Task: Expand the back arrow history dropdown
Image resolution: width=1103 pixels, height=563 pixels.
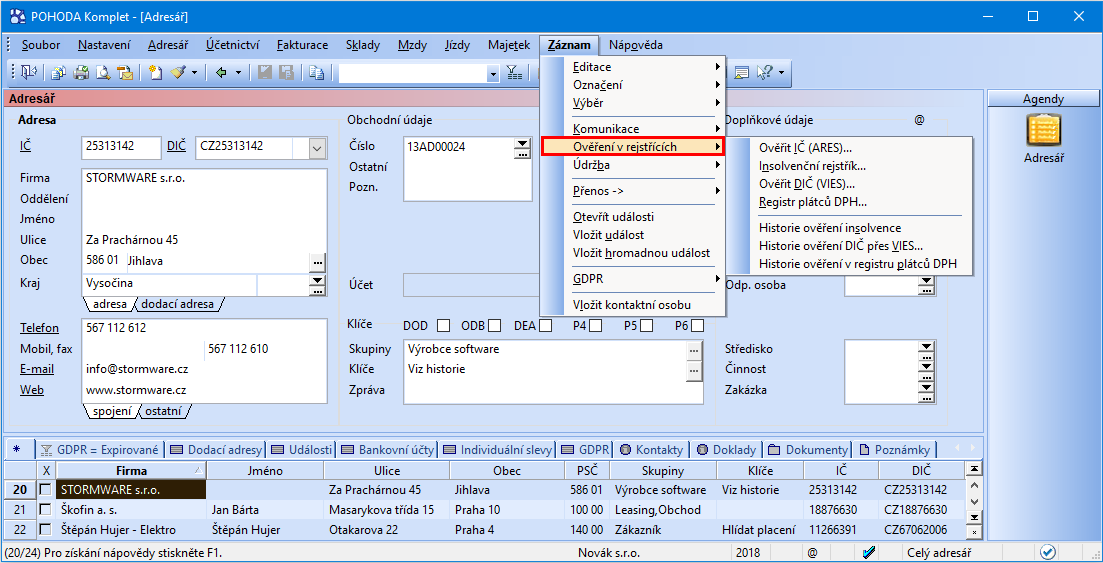Action: click(x=238, y=72)
